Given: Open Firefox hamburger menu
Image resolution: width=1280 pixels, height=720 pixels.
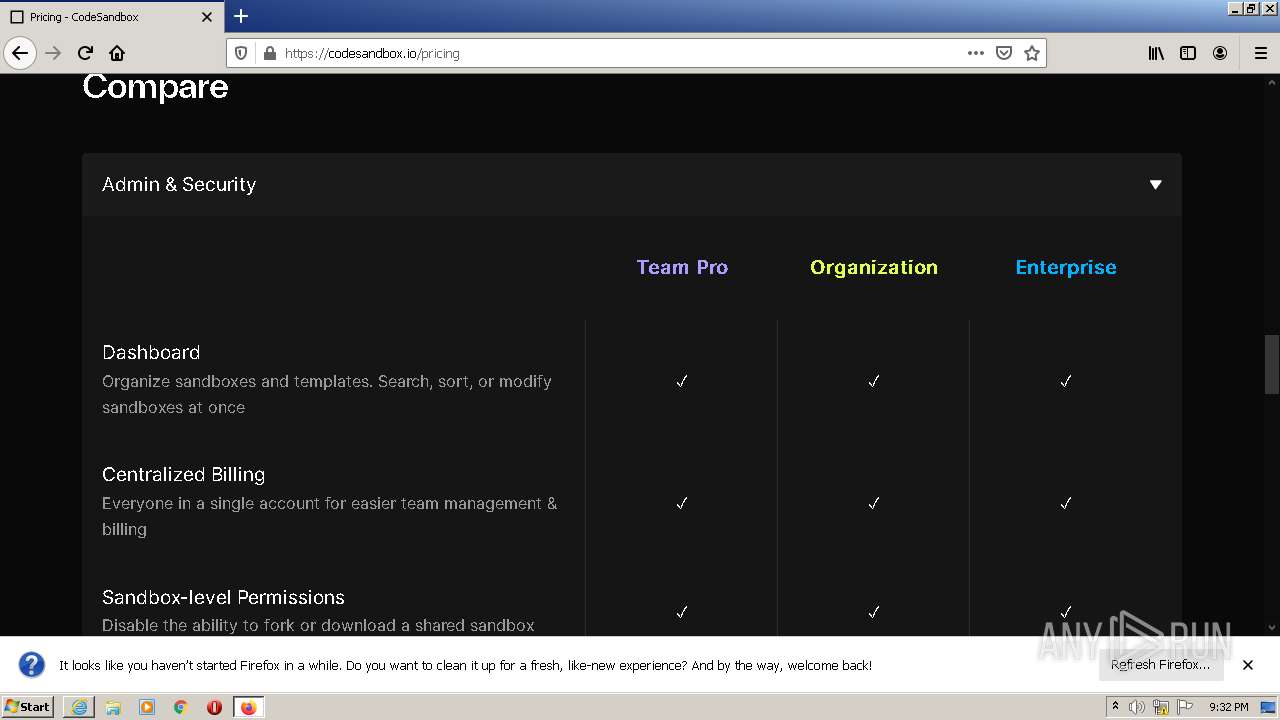Looking at the screenshot, I should (x=1260, y=53).
